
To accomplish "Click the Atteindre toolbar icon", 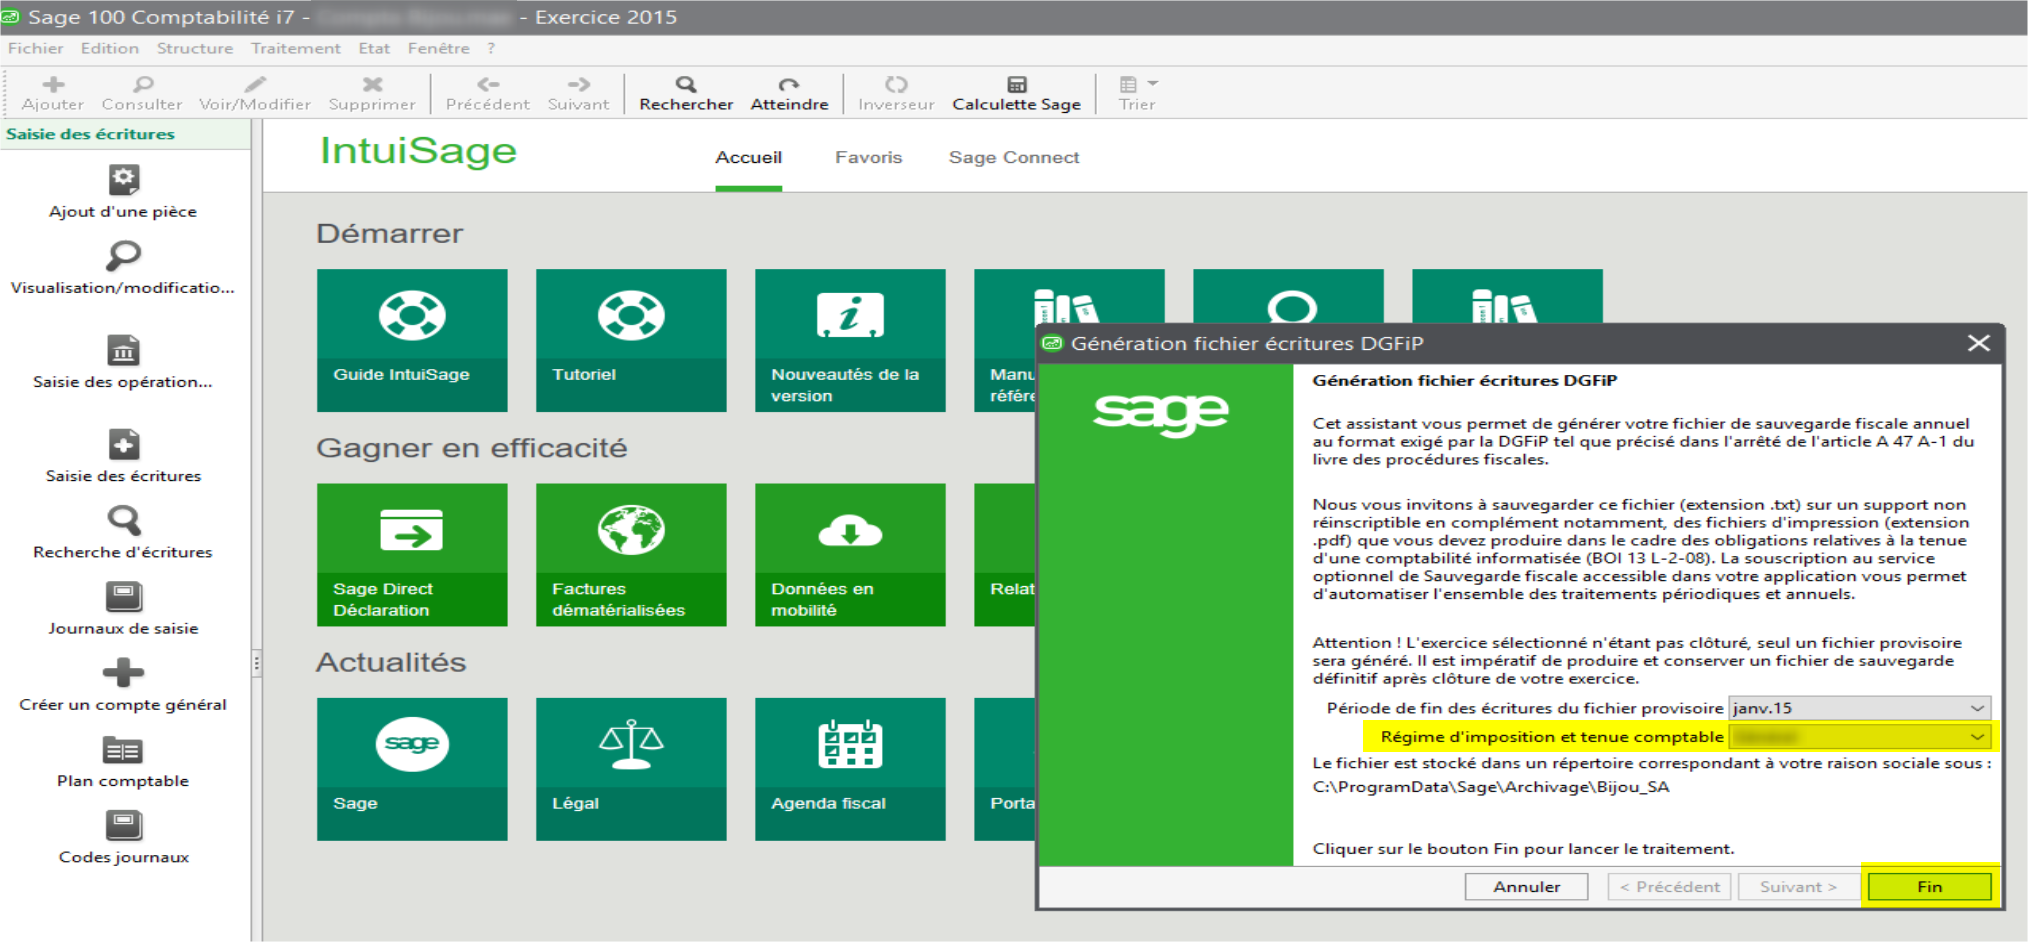I will (x=789, y=85).
